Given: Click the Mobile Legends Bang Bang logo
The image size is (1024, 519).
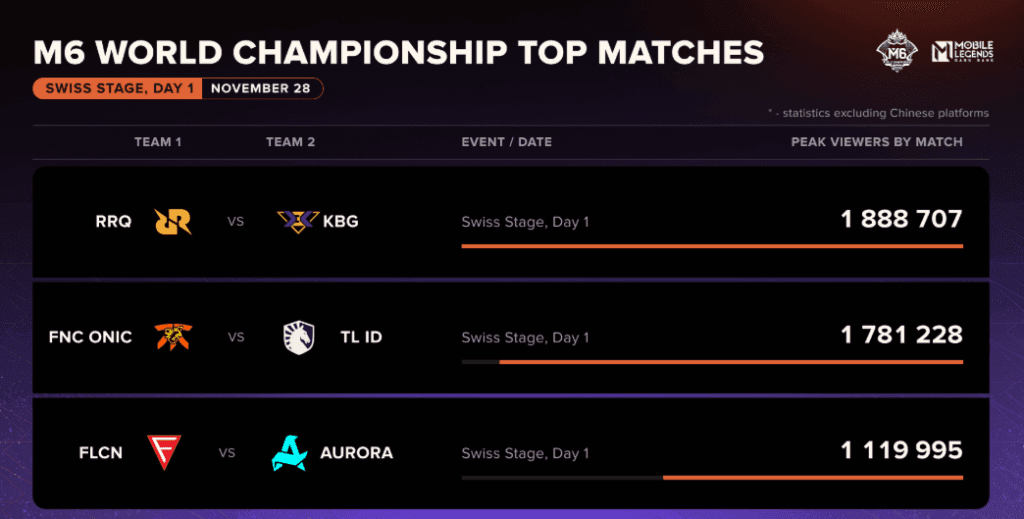Looking at the screenshot, I should coord(963,51).
